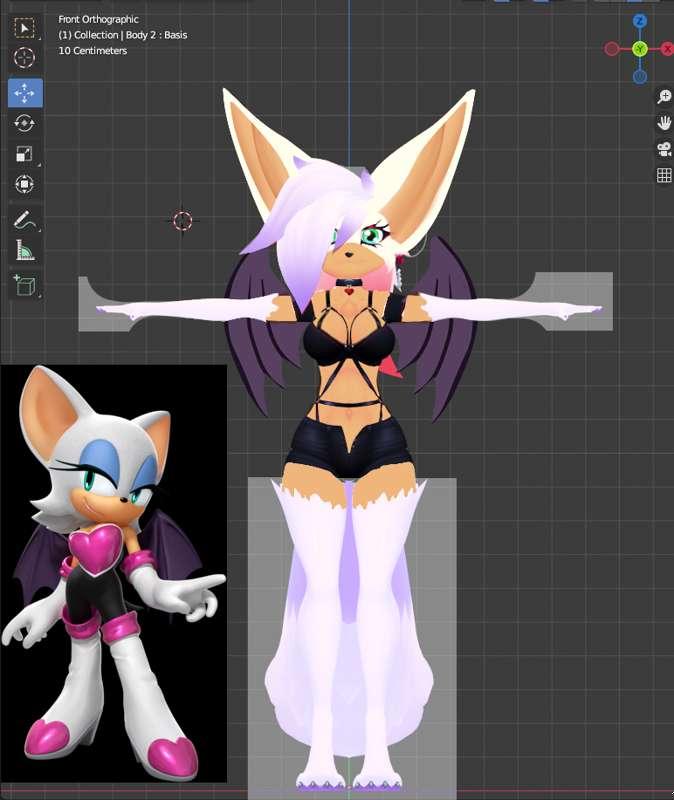
Task: Toggle perspective/orthographic grid icon
Action: point(664,175)
